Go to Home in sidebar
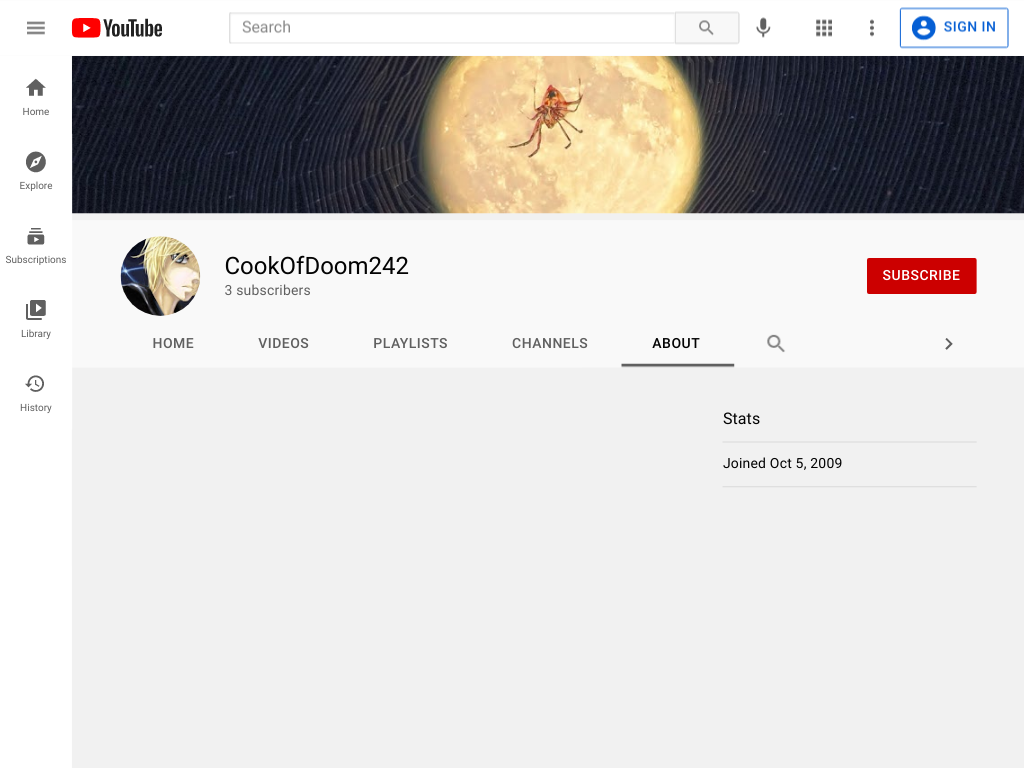Image resolution: width=1024 pixels, height=768 pixels. (x=36, y=97)
